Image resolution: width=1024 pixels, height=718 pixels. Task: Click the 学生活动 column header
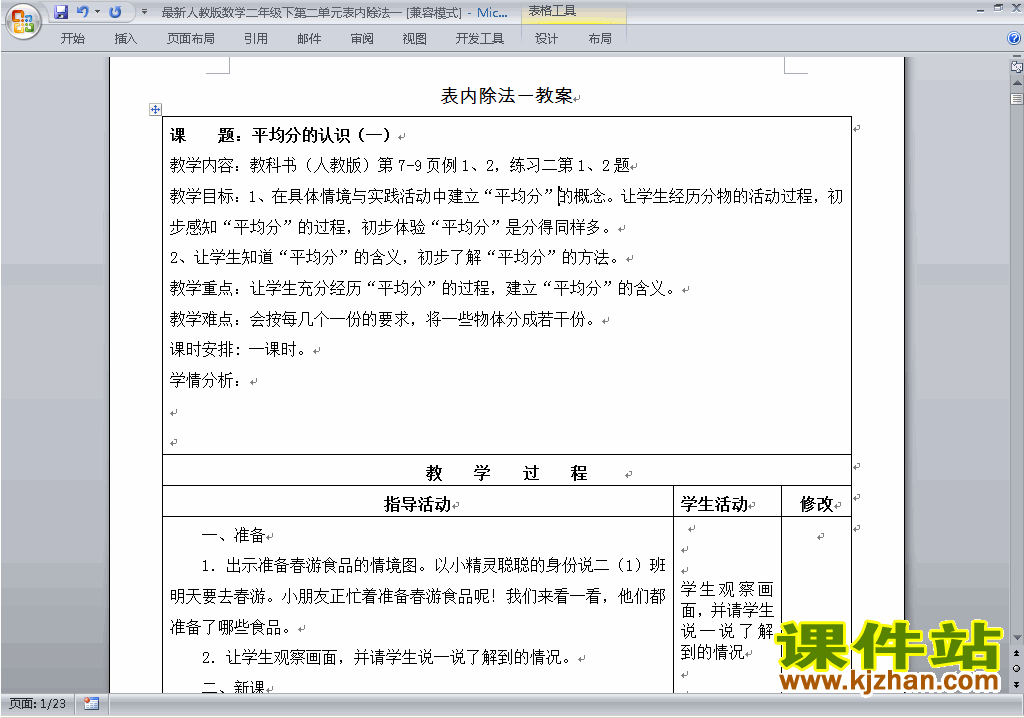point(714,504)
